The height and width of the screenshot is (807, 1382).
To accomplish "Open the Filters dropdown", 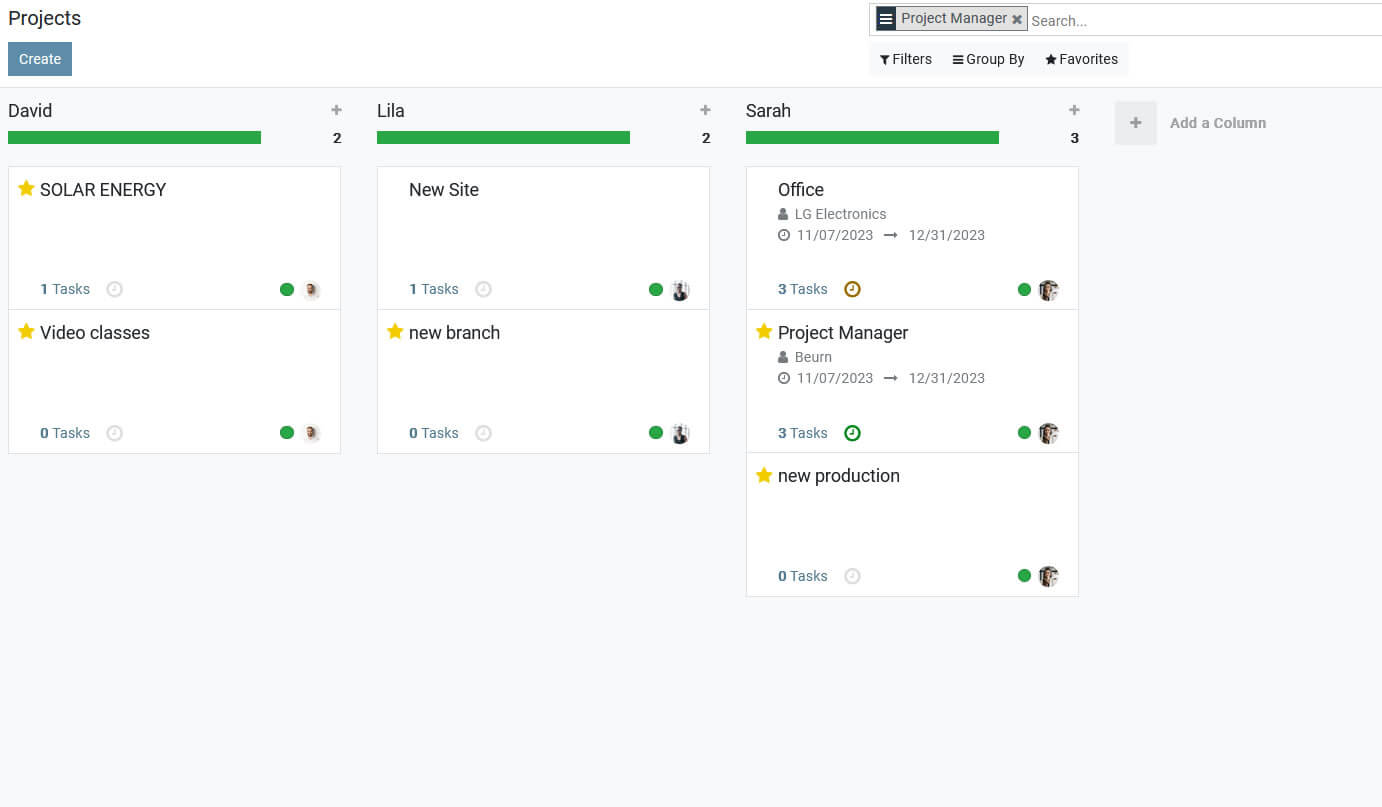I will (905, 59).
